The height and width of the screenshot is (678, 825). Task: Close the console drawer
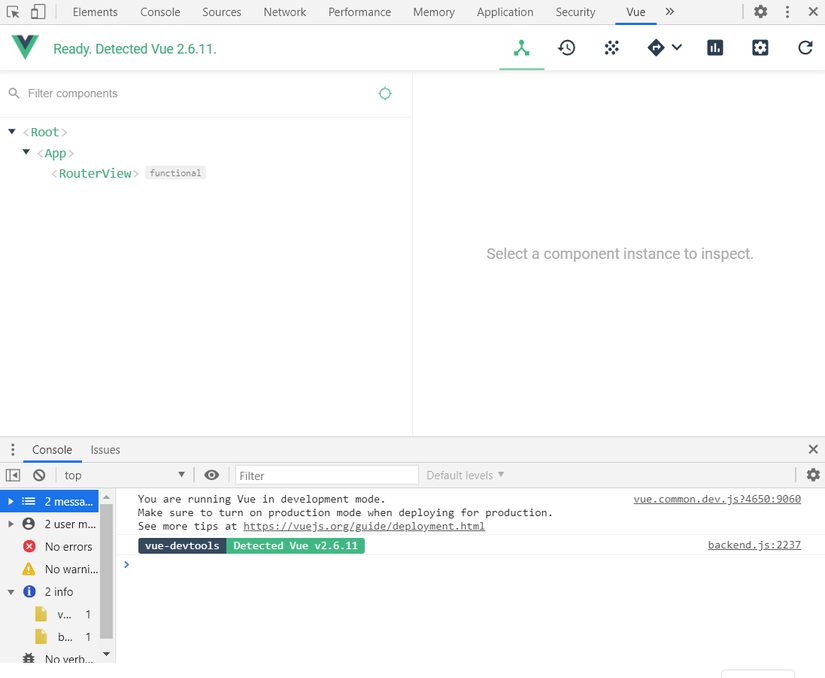click(x=813, y=449)
